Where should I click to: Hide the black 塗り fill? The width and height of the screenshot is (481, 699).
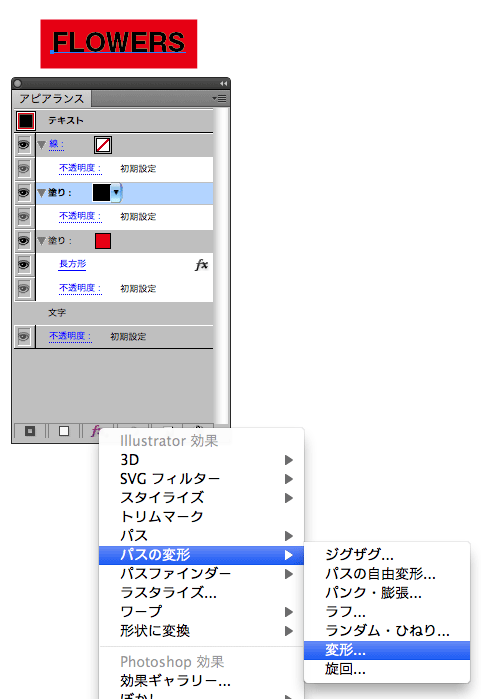pyautogui.click(x=24, y=193)
